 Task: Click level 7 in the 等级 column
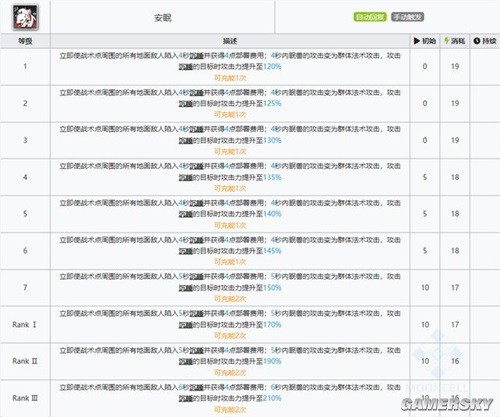(x=25, y=287)
